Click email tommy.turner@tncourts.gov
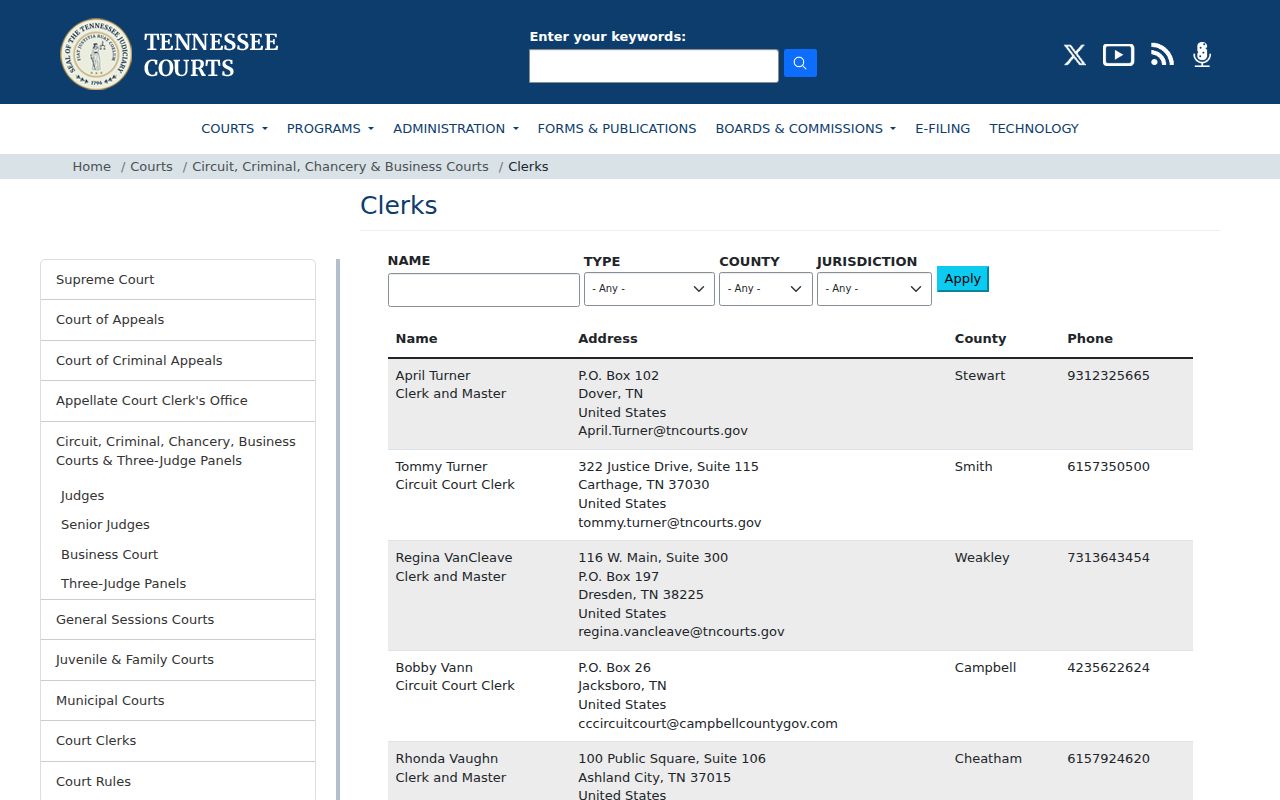Screen dimensions: 1280x800 [x=670, y=522]
